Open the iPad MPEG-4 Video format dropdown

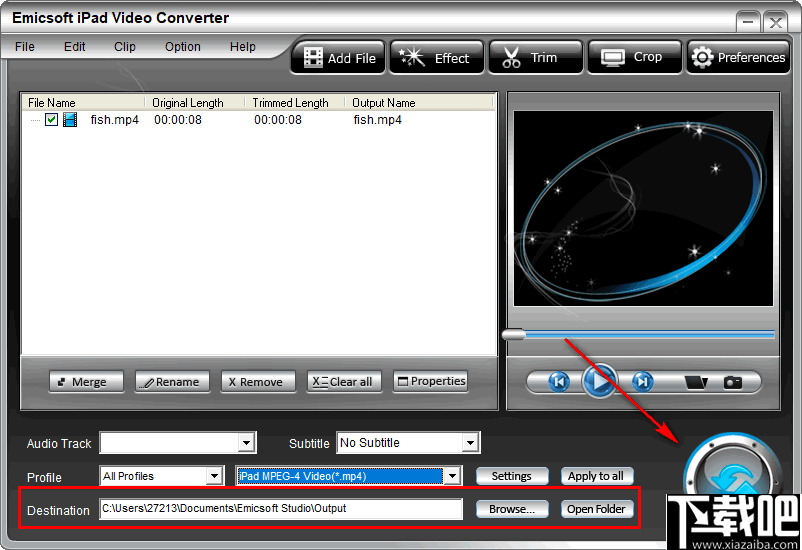[452, 476]
